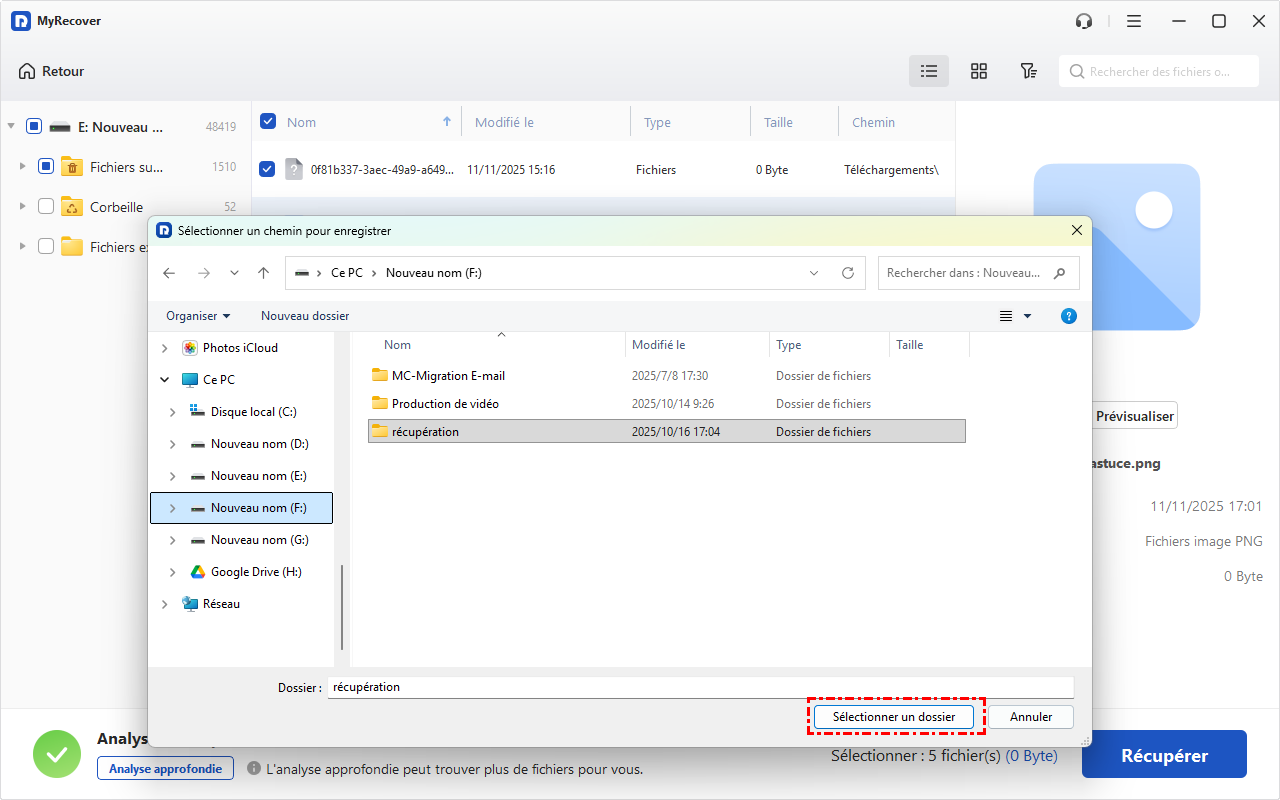Click the Annuler button
Viewport: 1280px width, 800px height.
[1030, 717]
